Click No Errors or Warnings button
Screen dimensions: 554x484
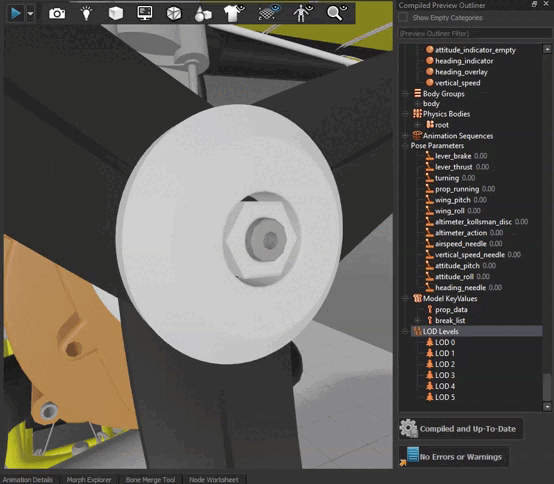[x=454, y=456]
